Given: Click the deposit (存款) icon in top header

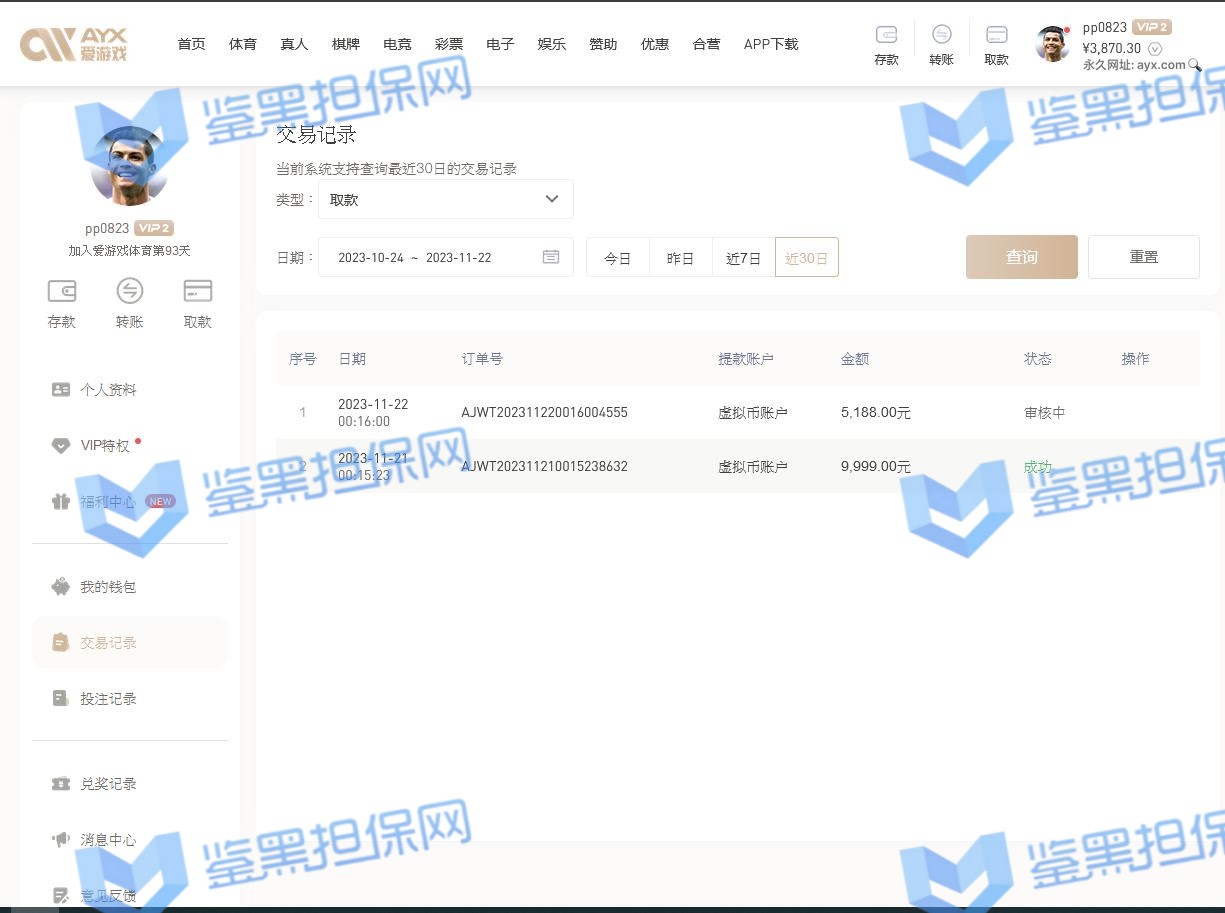Looking at the screenshot, I should [x=886, y=36].
